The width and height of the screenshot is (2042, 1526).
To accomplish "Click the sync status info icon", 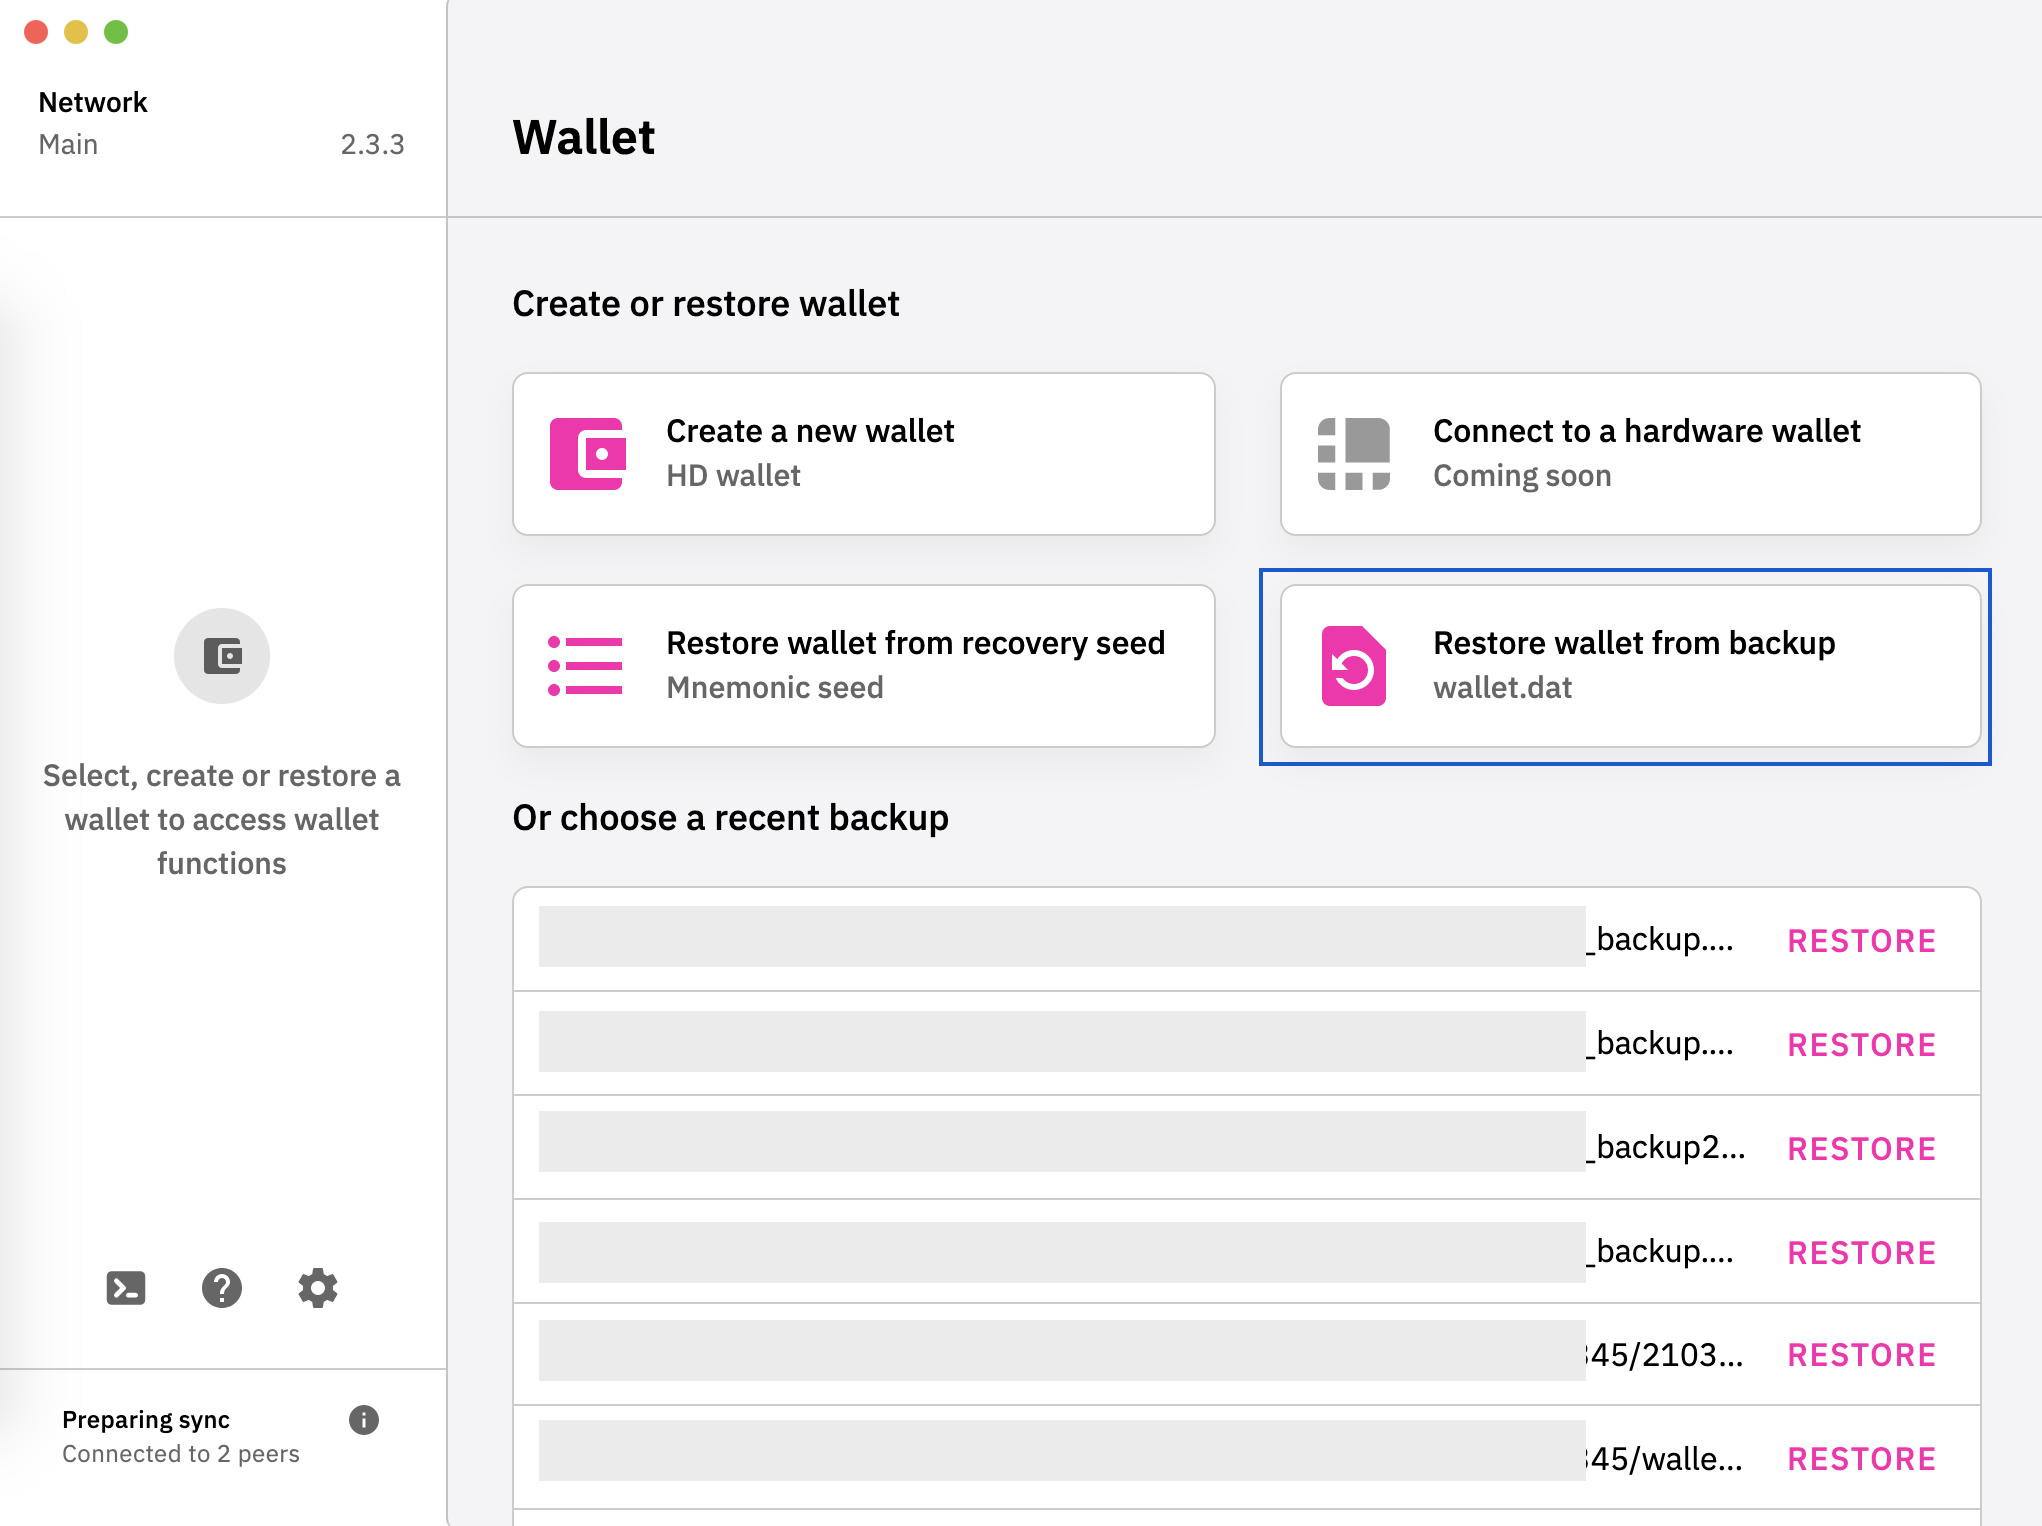I will 364,1420.
